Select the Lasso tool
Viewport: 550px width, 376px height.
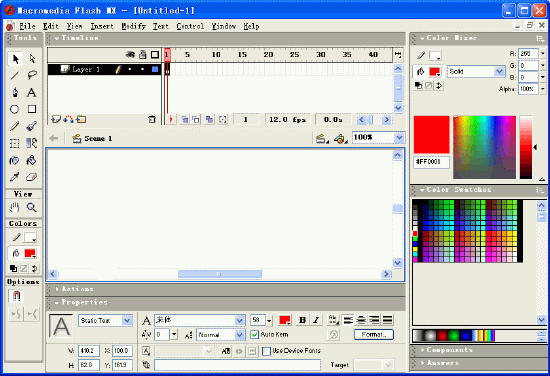point(32,75)
